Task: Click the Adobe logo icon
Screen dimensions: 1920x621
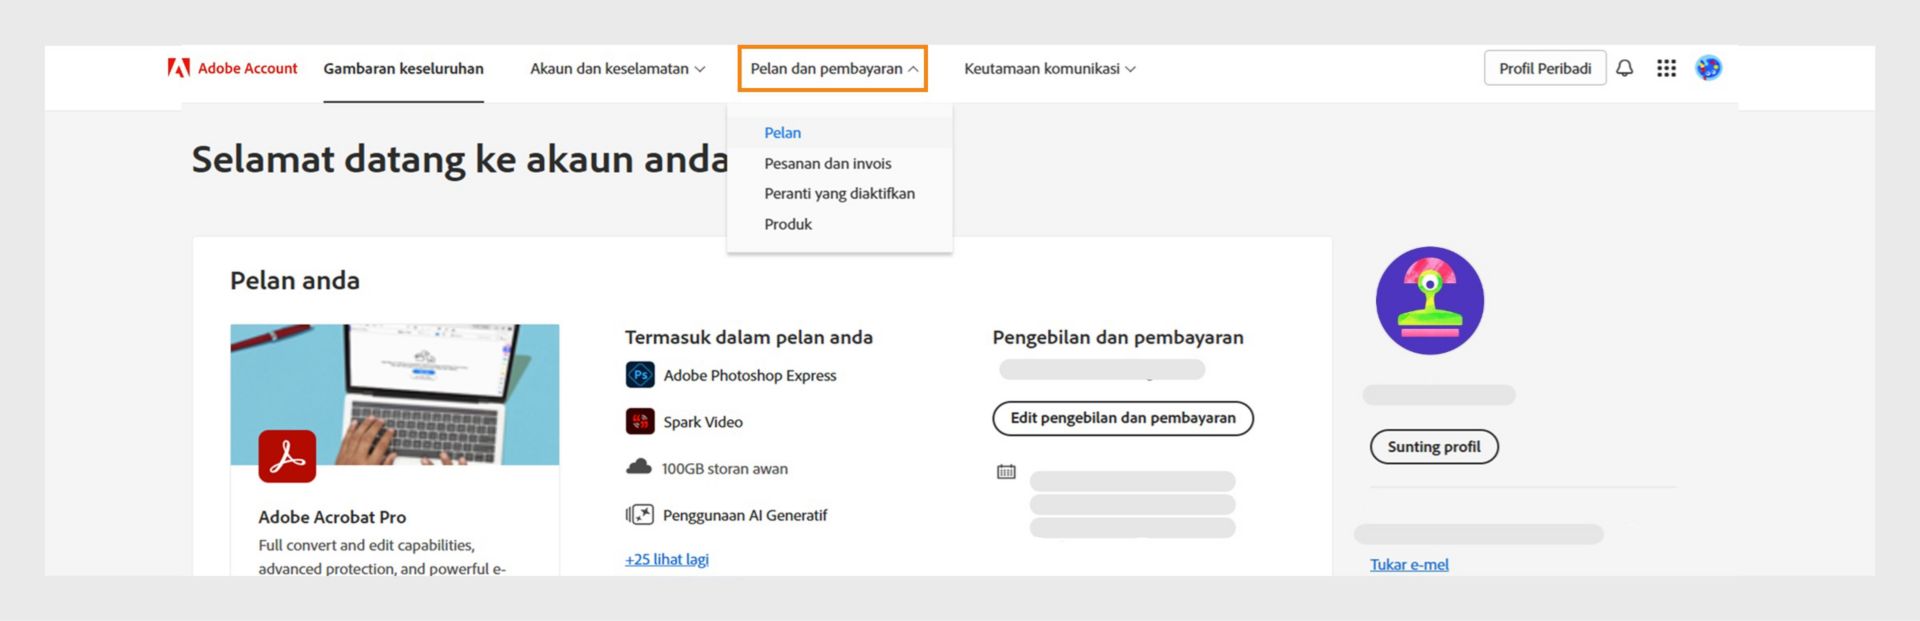Action: coord(179,68)
